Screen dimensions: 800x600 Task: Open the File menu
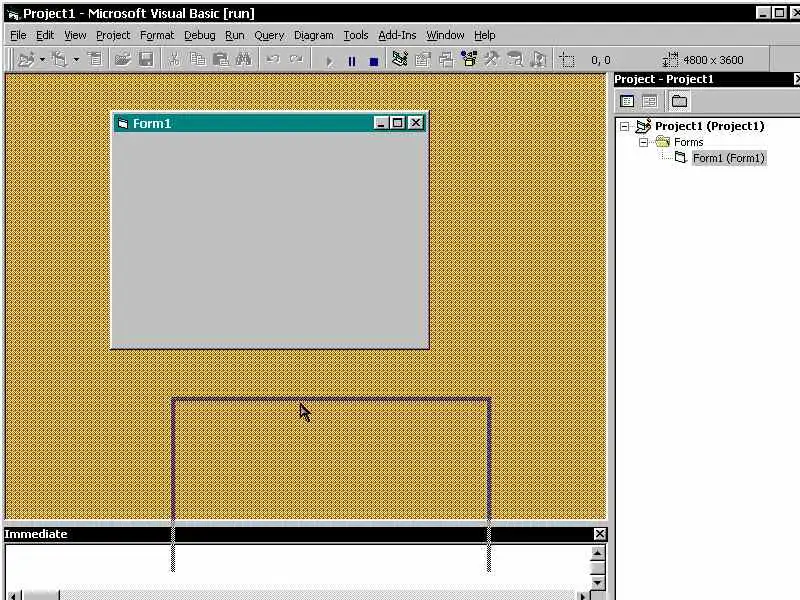tap(18, 35)
